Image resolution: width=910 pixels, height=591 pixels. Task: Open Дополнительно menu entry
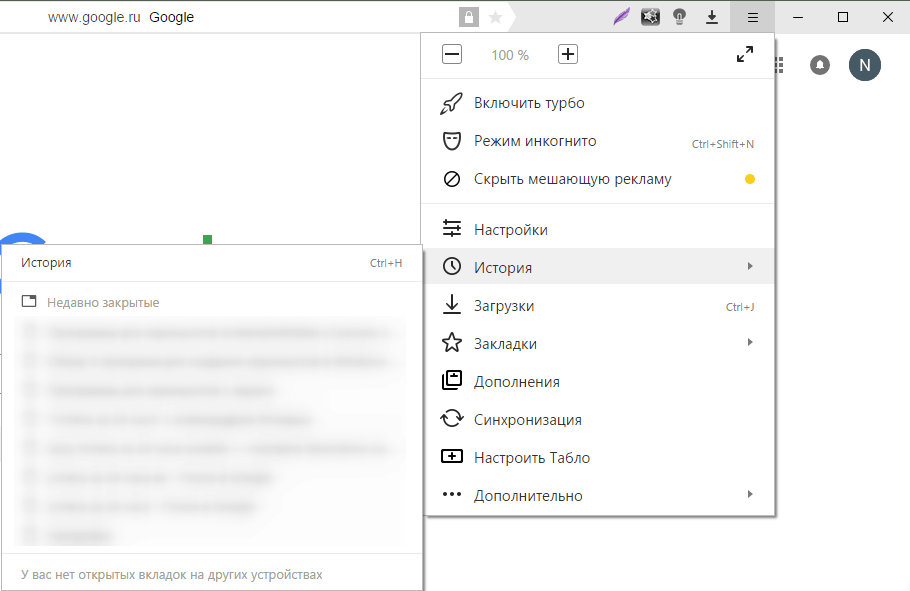598,496
